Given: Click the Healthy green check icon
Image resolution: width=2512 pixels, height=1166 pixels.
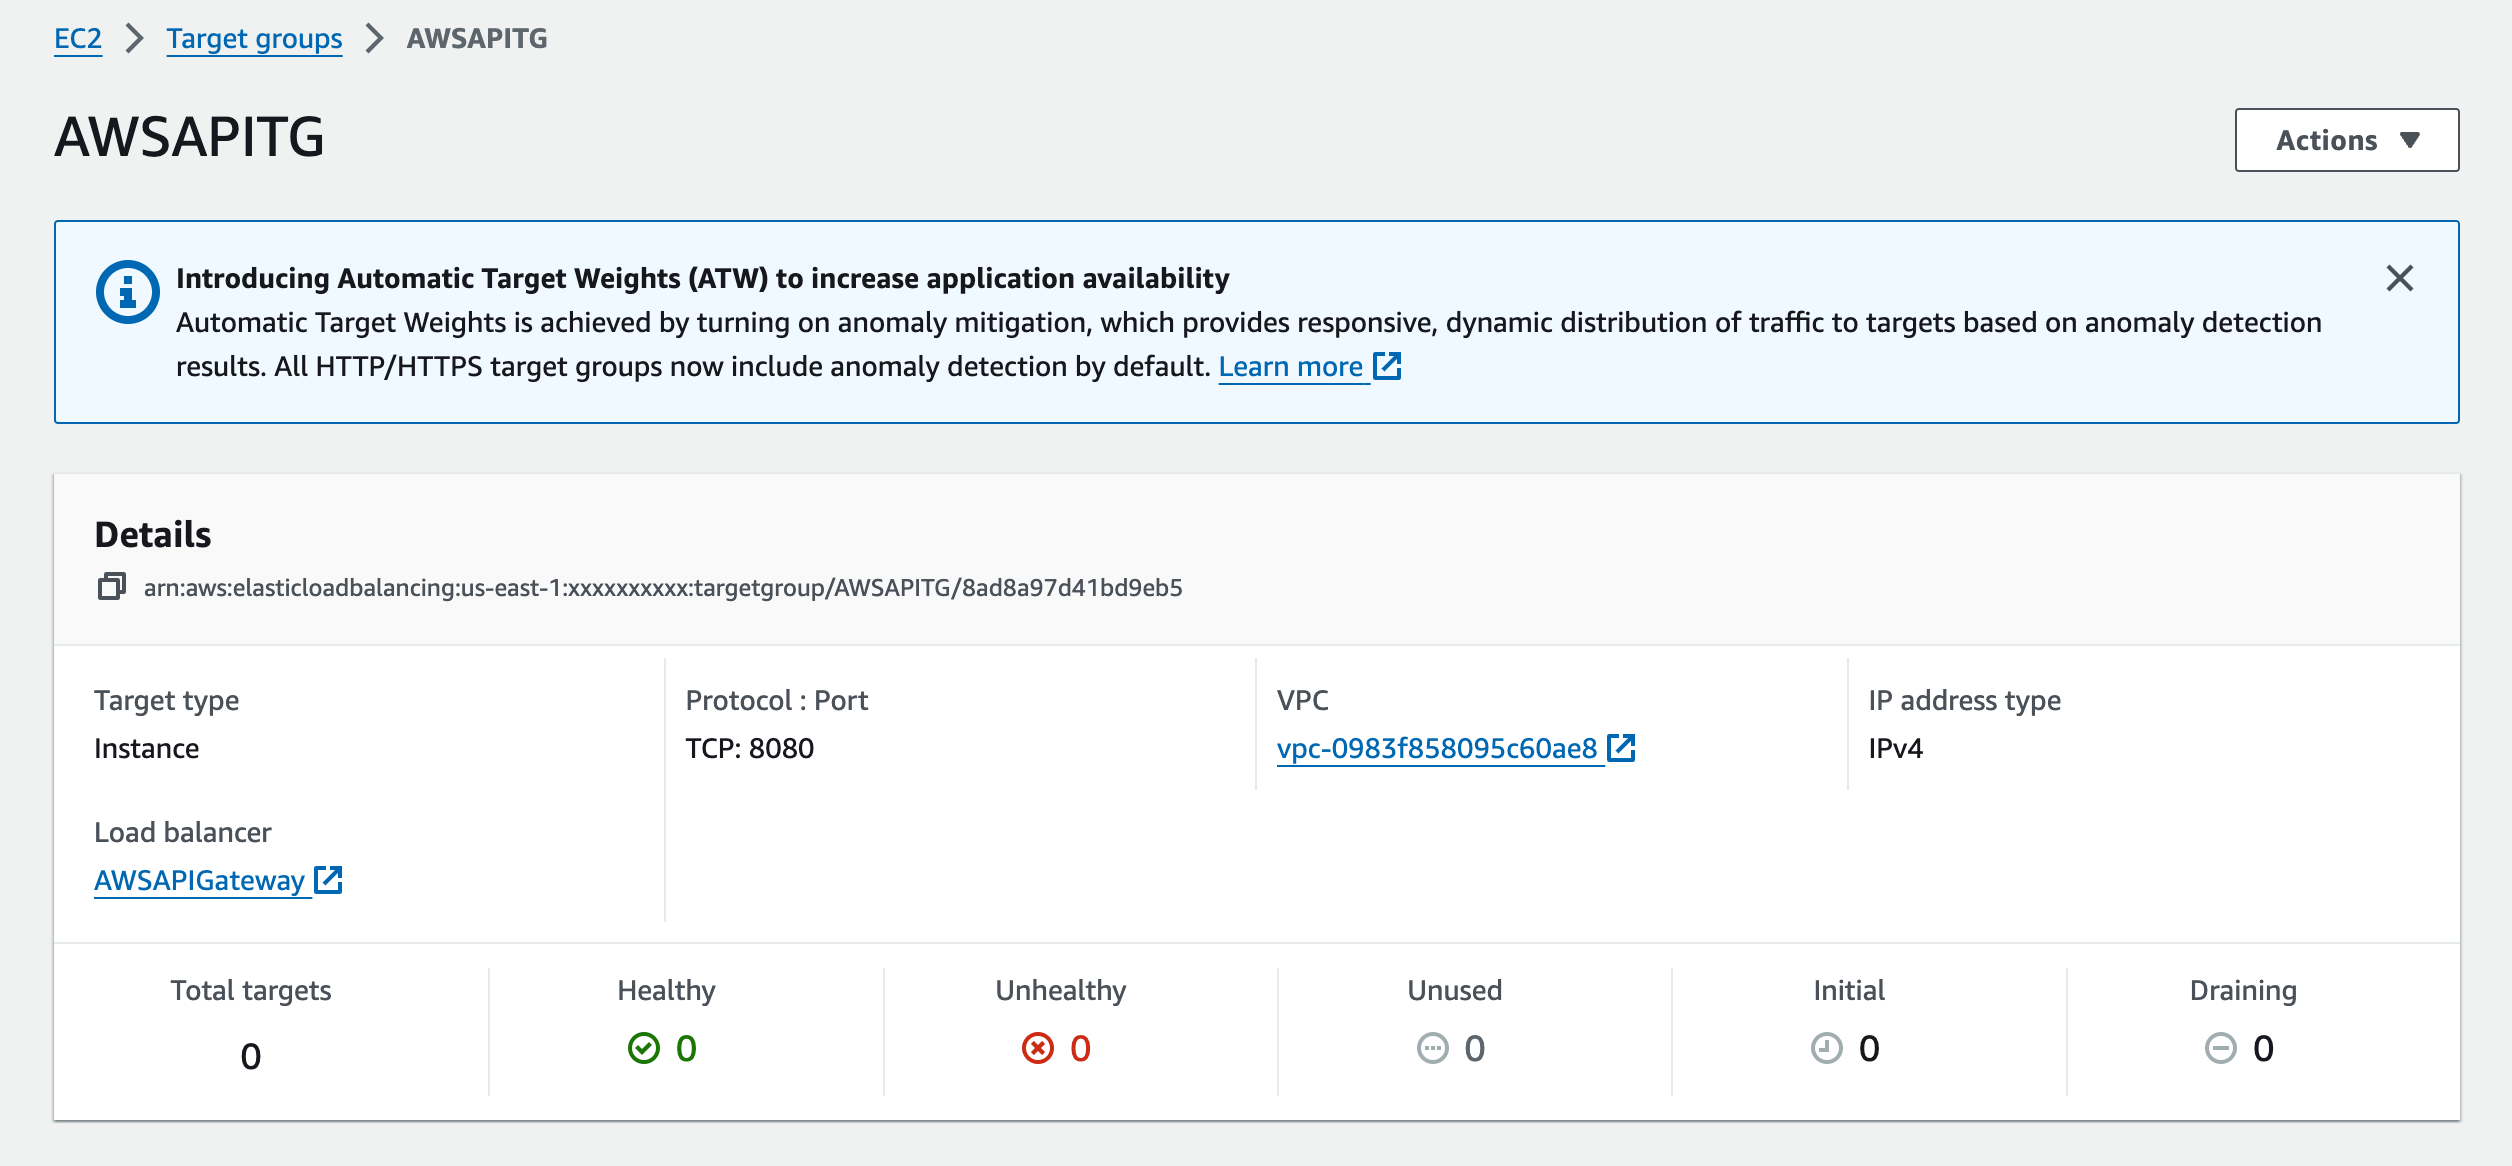Looking at the screenshot, I should click(644, 1048).
